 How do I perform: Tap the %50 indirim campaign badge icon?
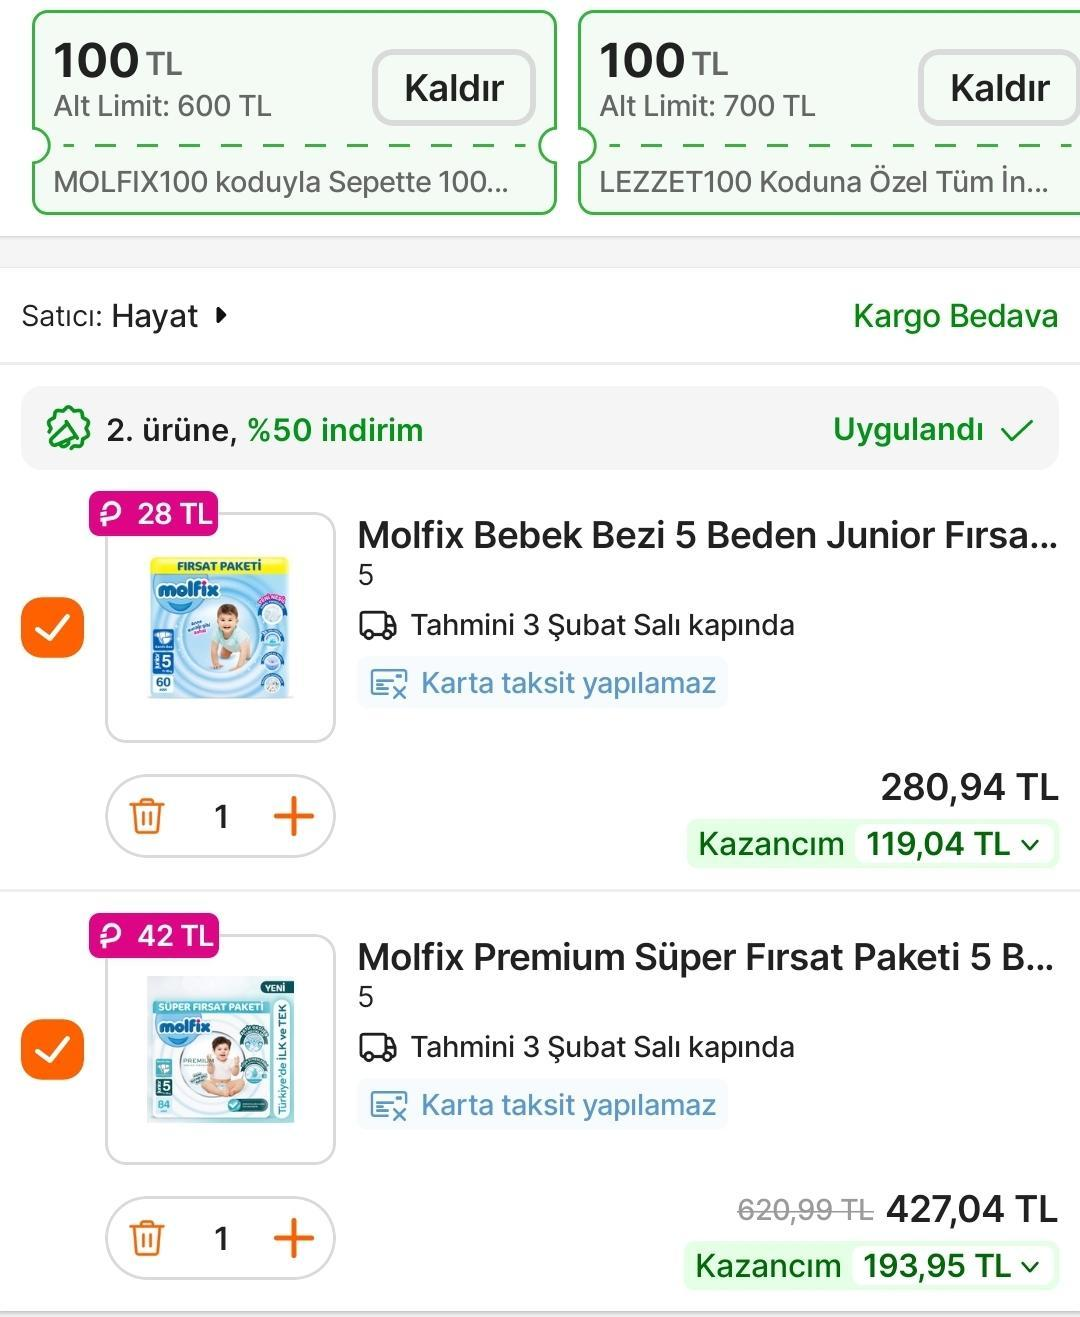click(68, 430)
